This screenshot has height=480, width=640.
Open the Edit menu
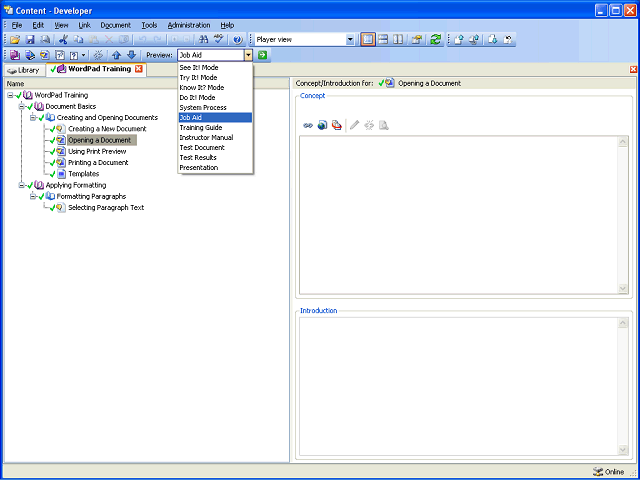(38, 25)
